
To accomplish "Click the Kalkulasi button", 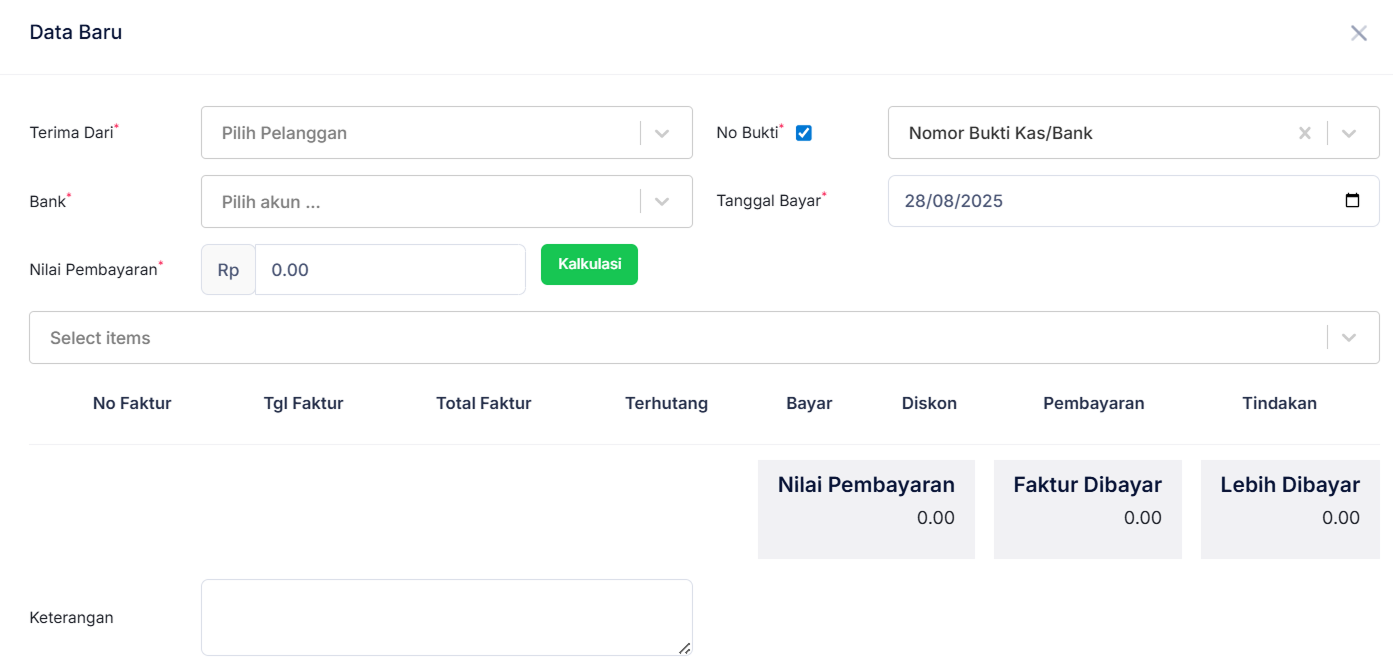I will tap(589, 264).
